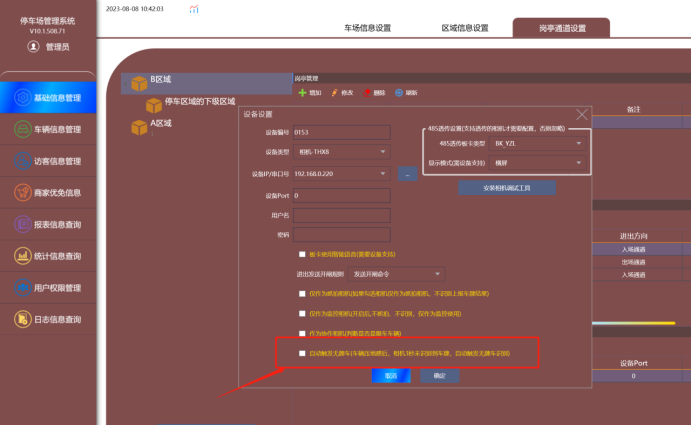The width and height of the screenshot is (692, 426).
Task: Toggle the 板卡使用智能语音 checkbox
Action: point(302,254)
